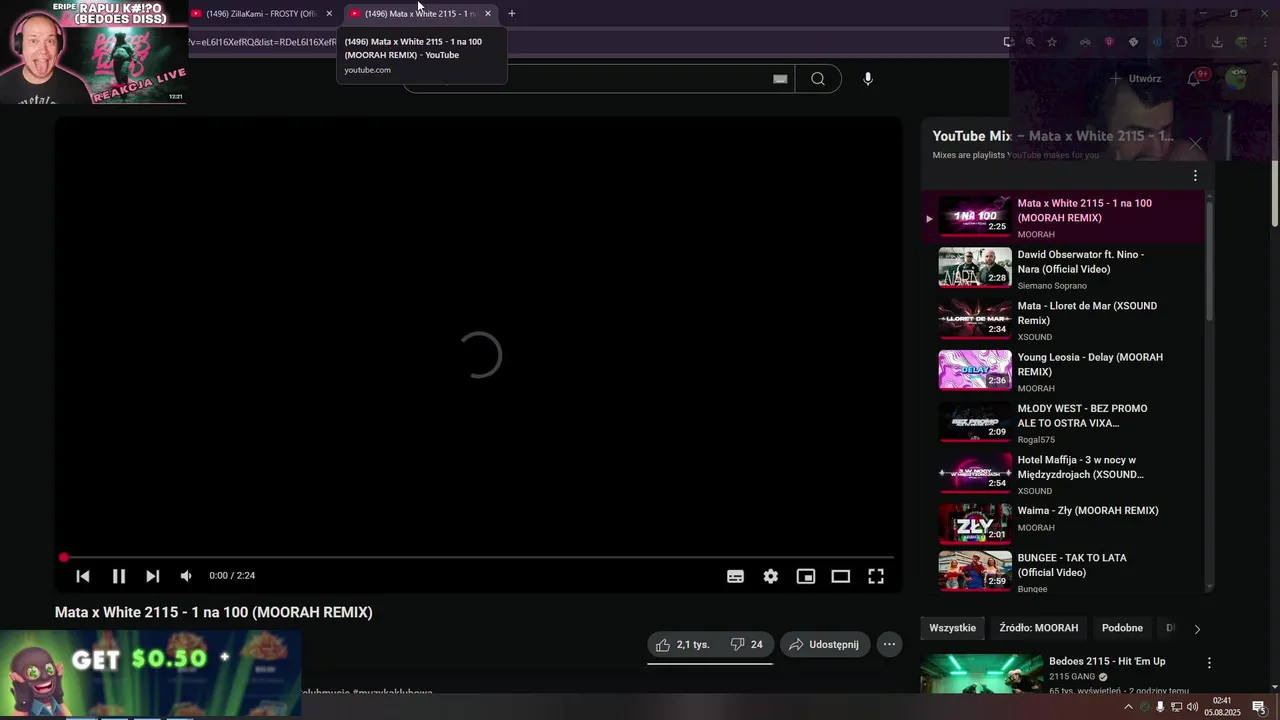This screenshot has height=720, width=1280.
Task: Open browser profile avatar in toolbar
Action: click(x=1241, y=42)
